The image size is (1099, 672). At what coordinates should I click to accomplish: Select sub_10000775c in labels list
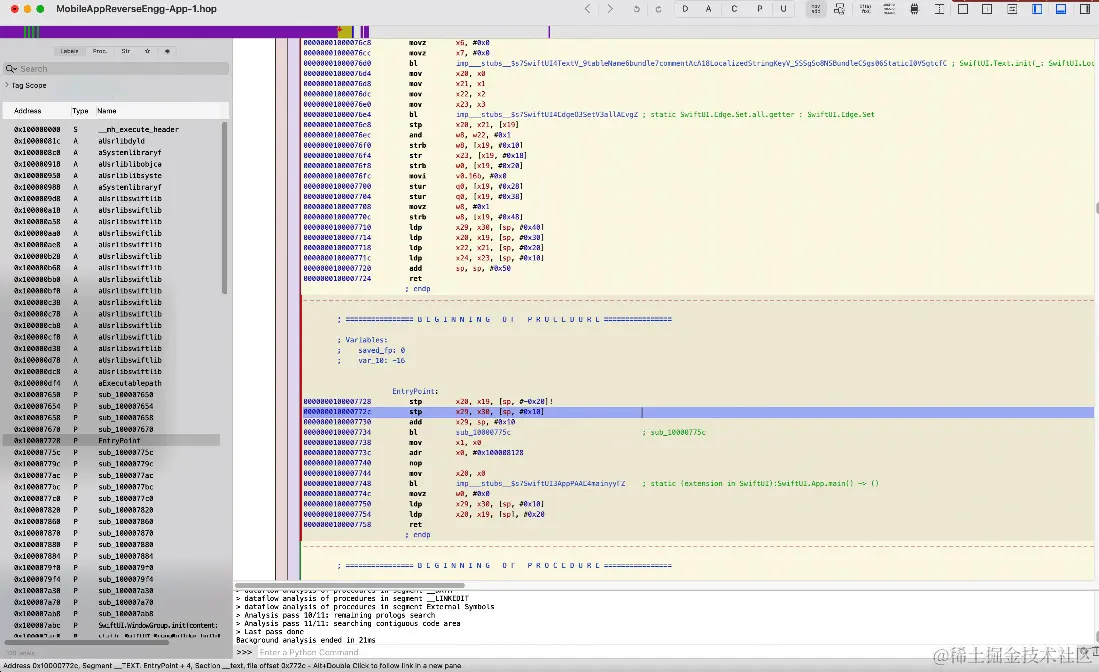point(112,453)
